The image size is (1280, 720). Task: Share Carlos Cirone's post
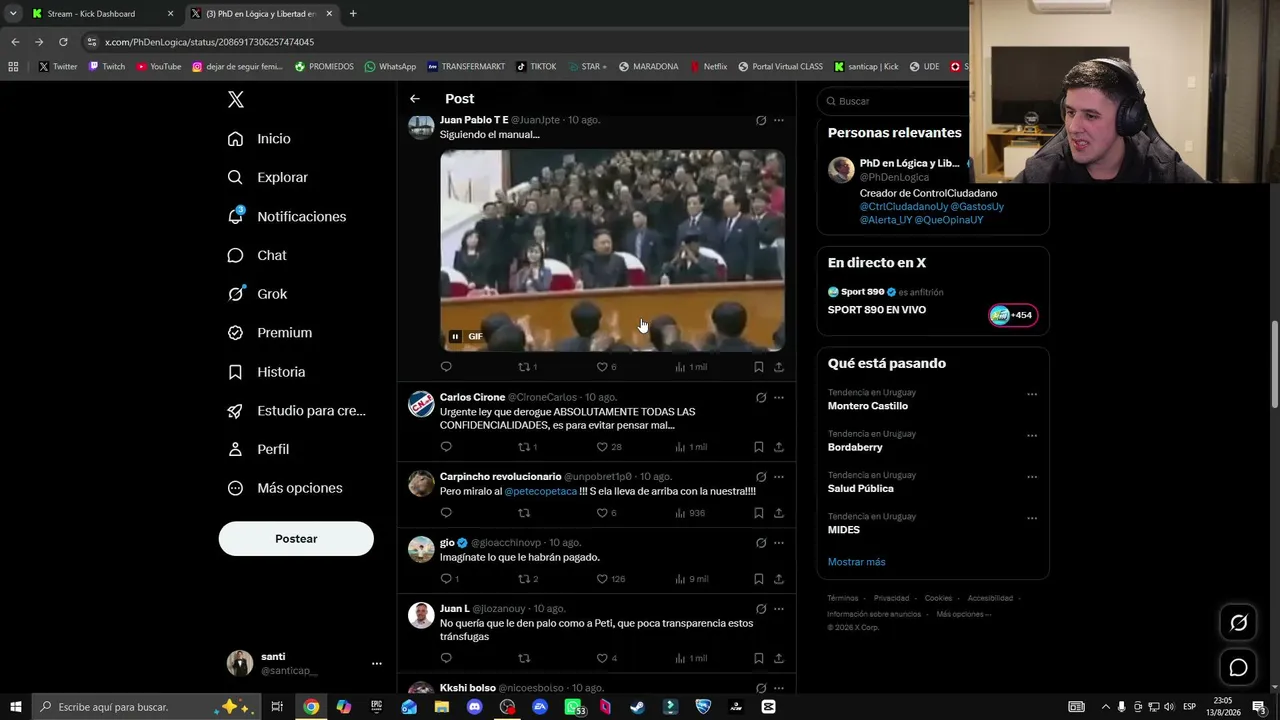779,447
